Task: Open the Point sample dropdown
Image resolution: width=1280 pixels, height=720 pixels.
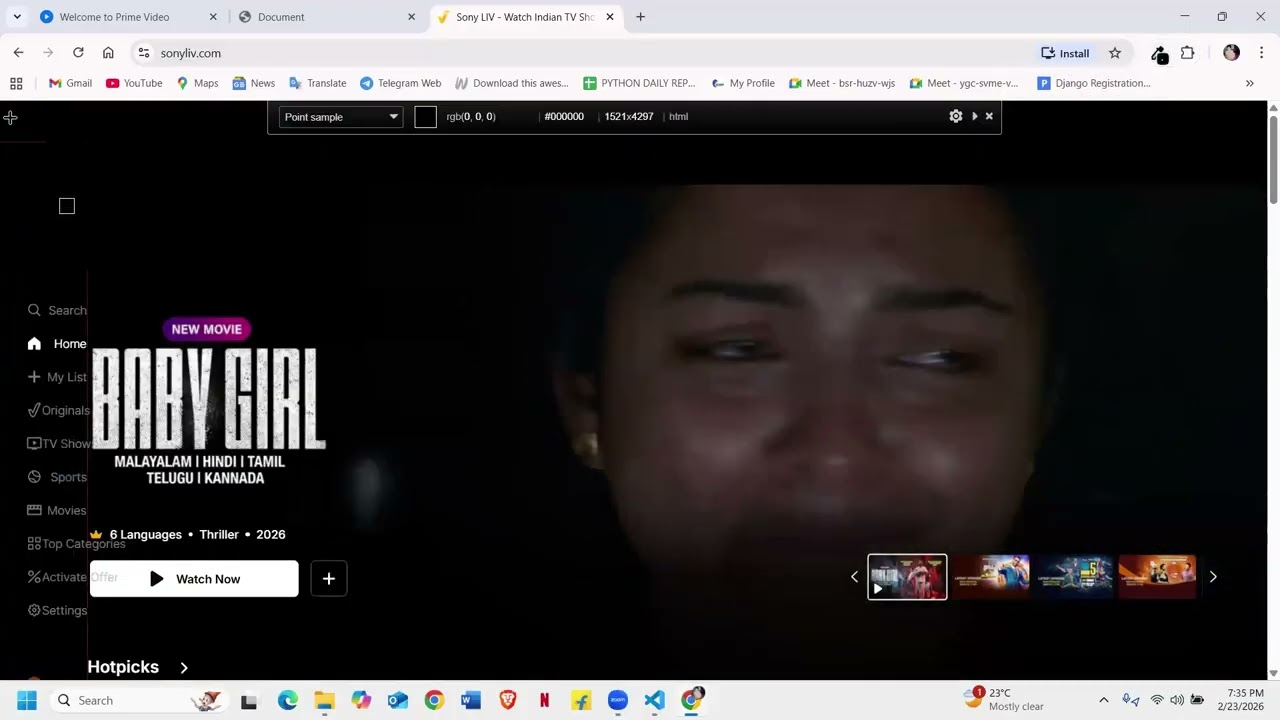Action: [x=341, y=117]
